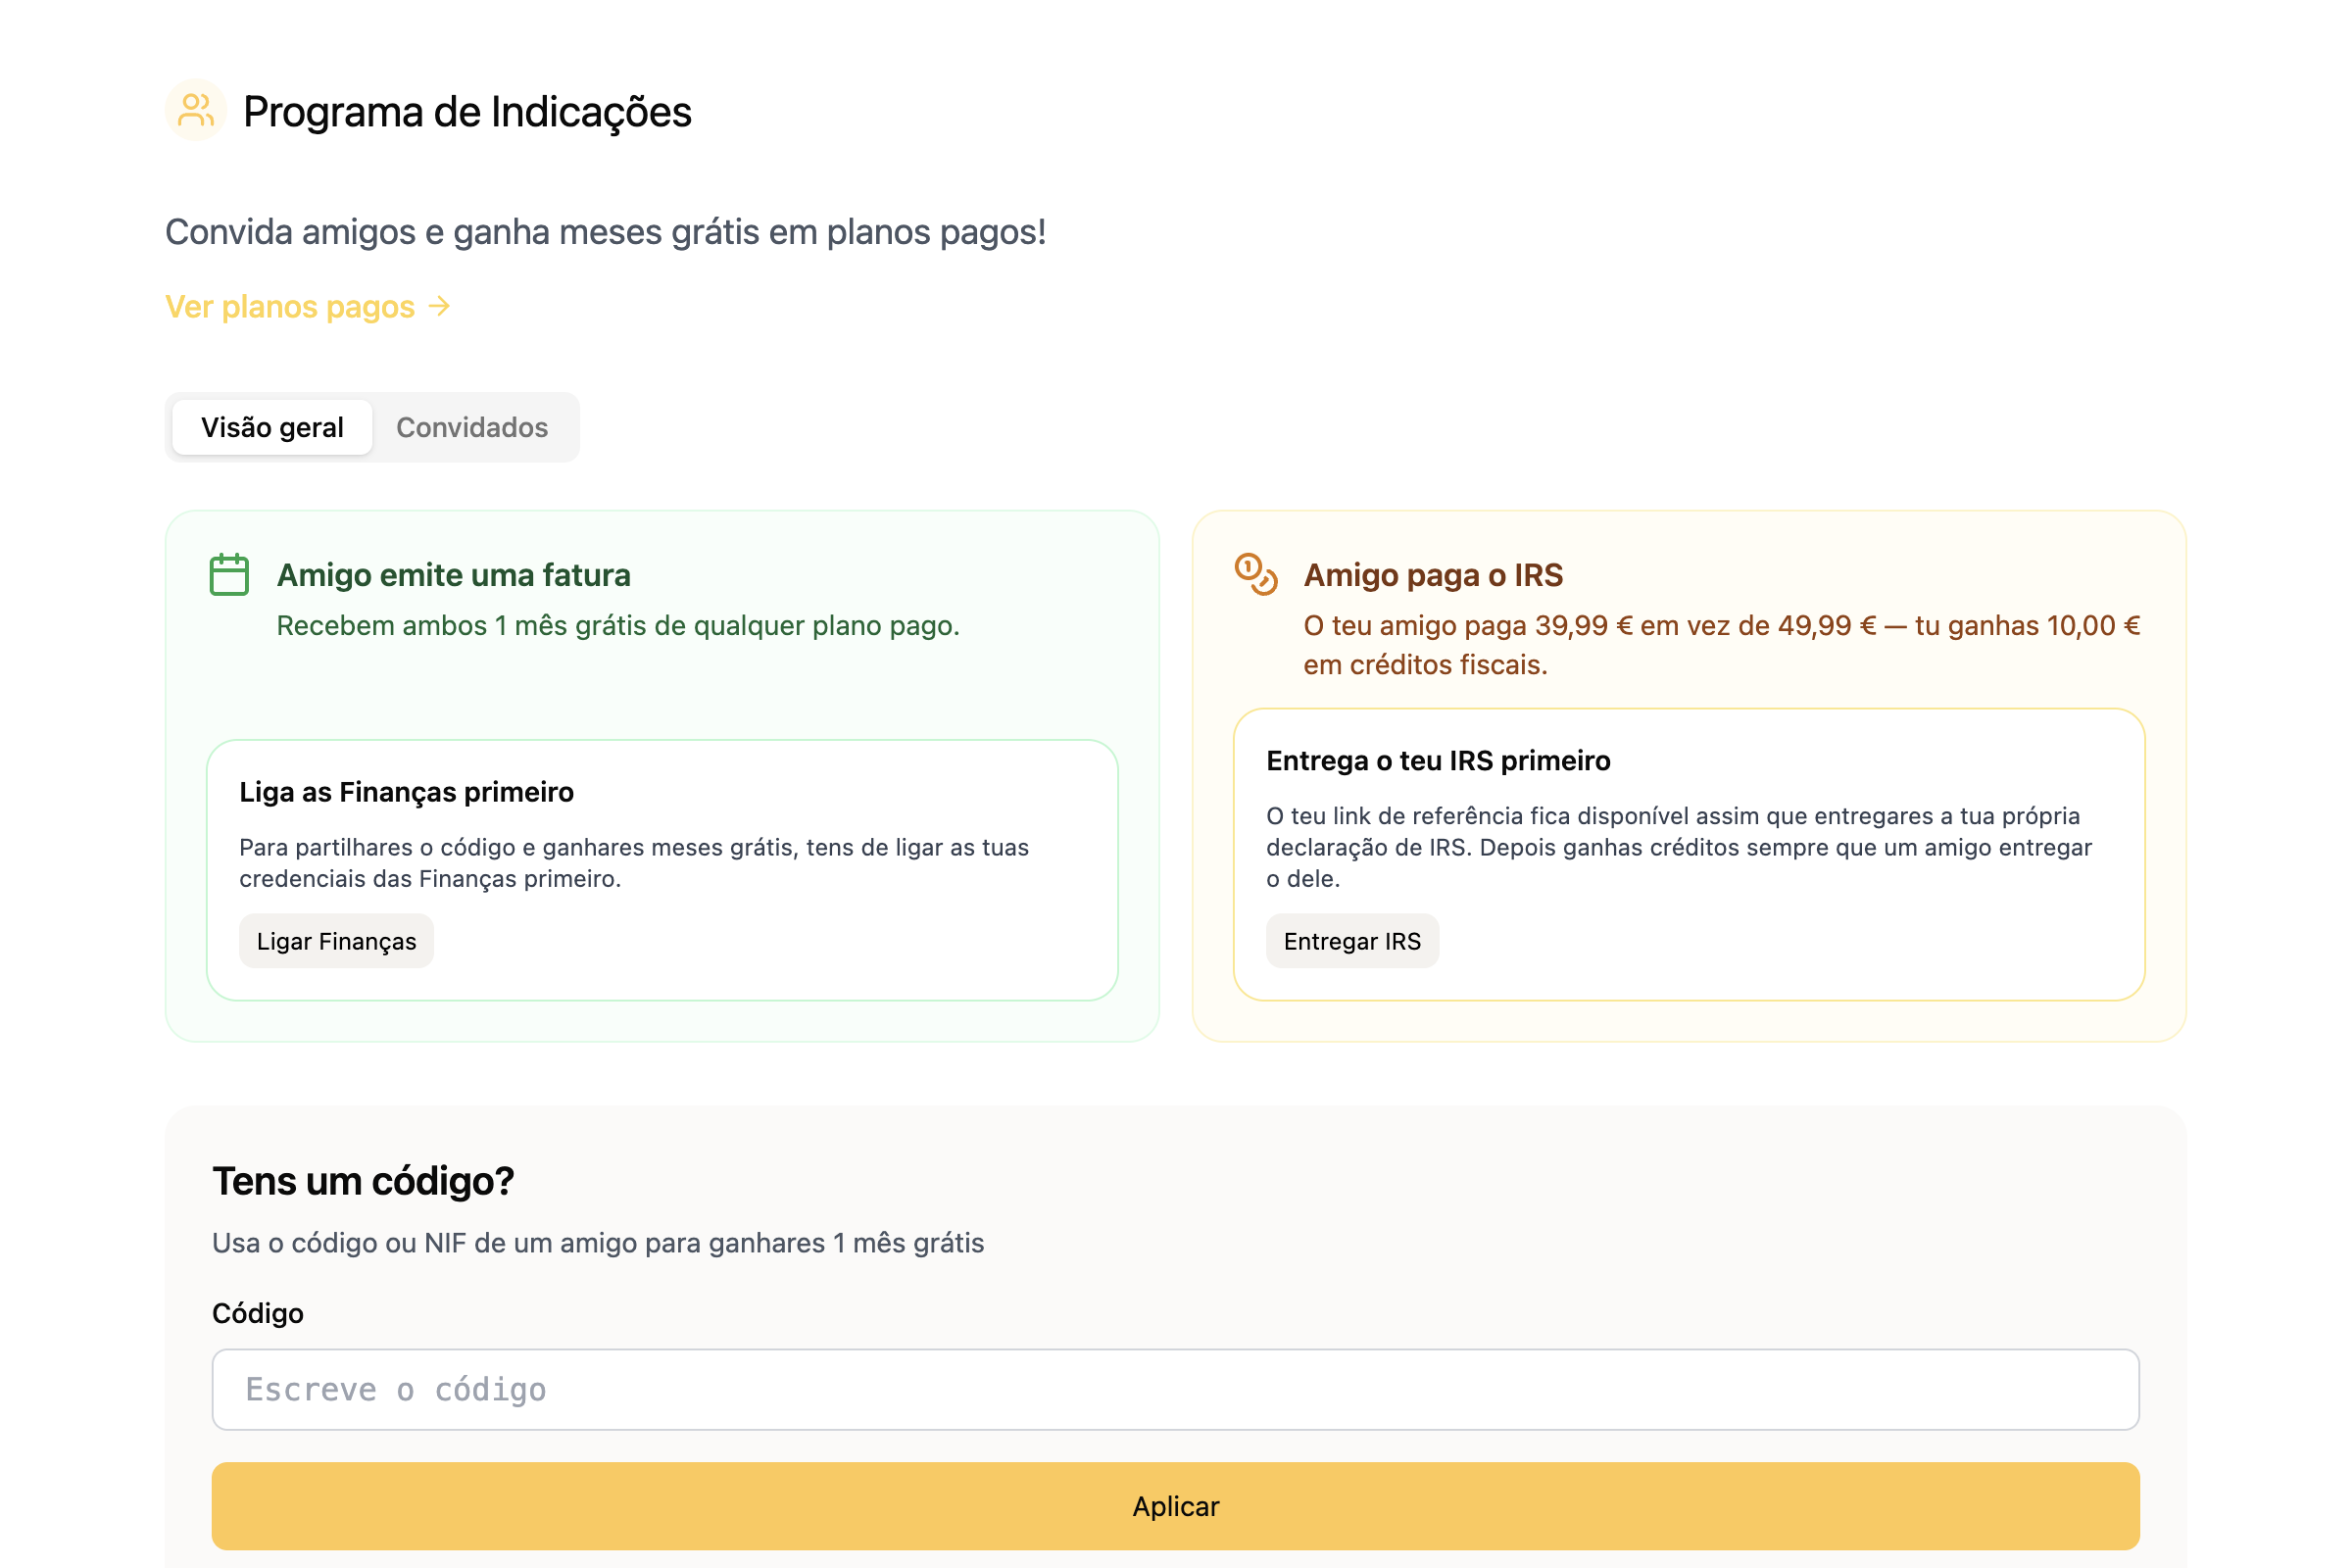Image resolution: width=2352 pixels, height=1568 pixels.
Task: Click the Código field label
Action: (258, 1313)
